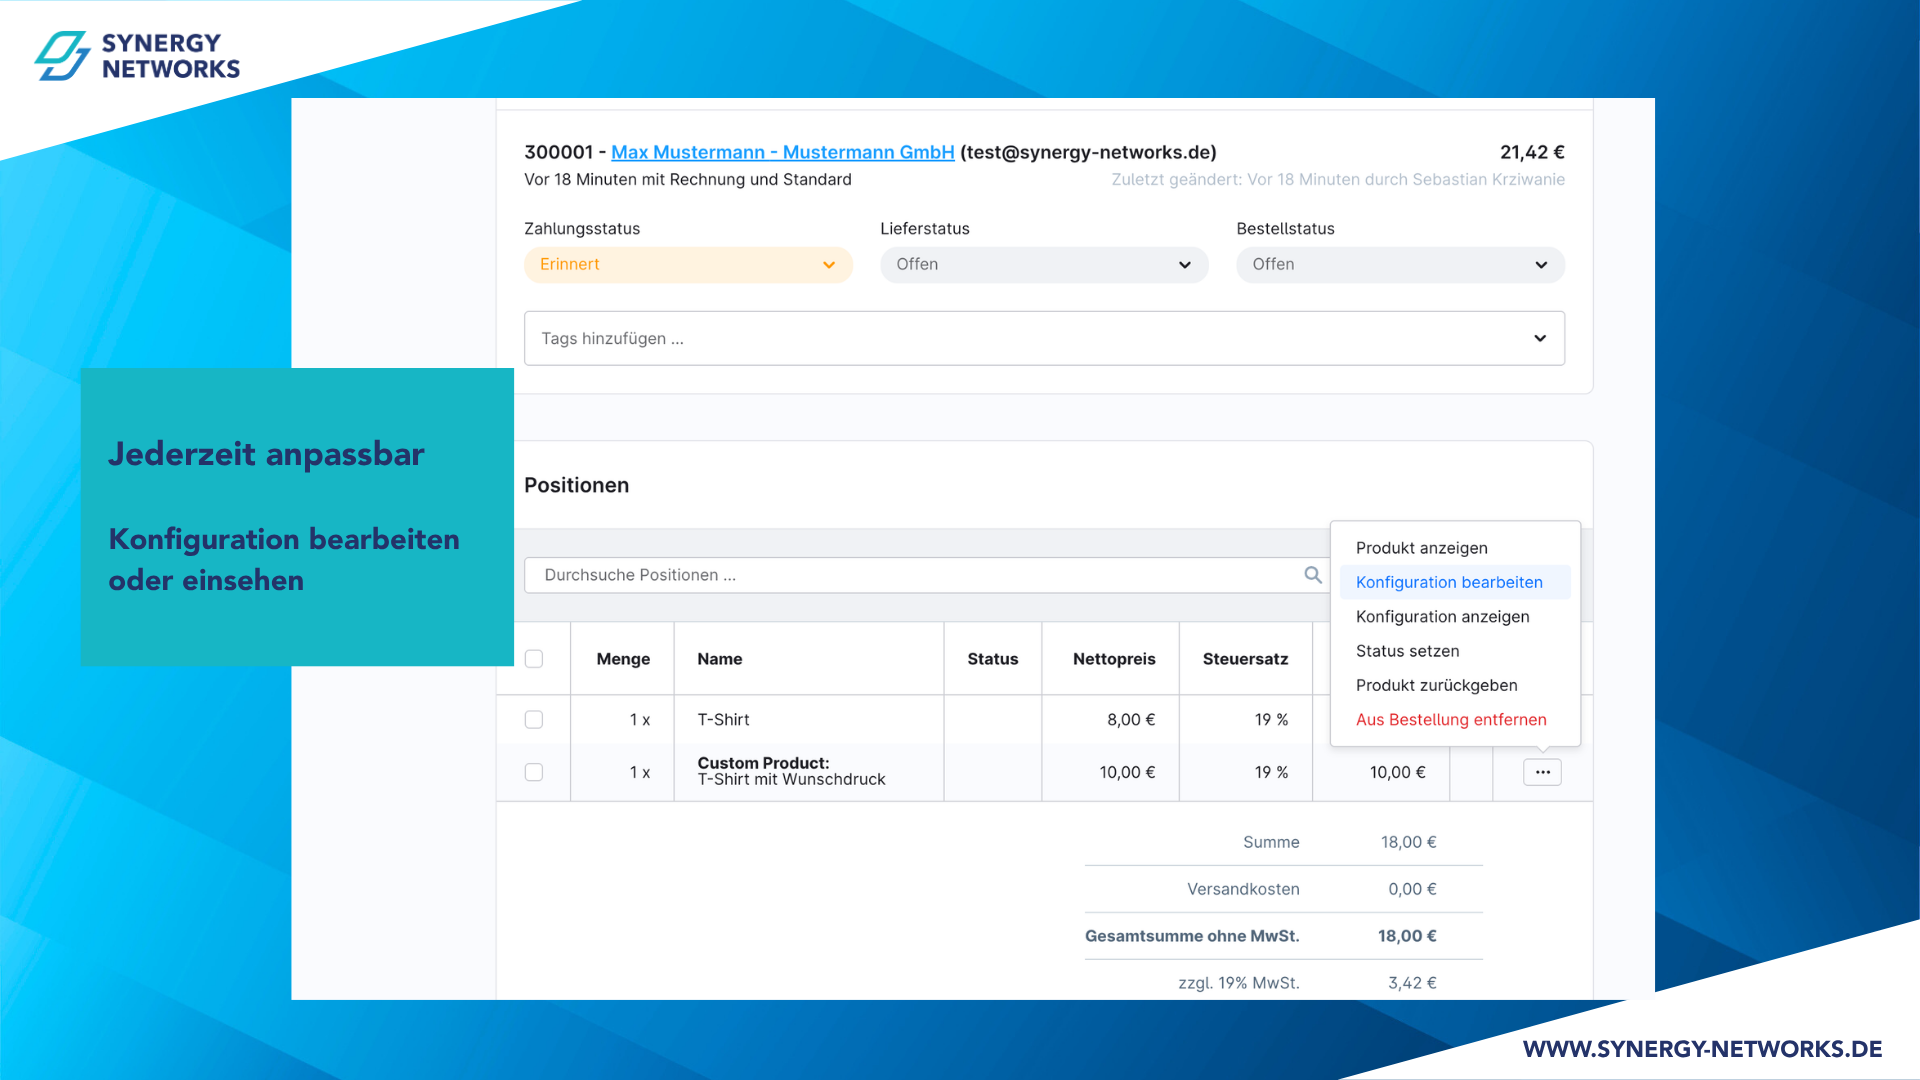This screenshot has height=1080, width=1920.
Task: Click the Synergy Networks logo
Action: pyautogui.click(x=138, y=56)
